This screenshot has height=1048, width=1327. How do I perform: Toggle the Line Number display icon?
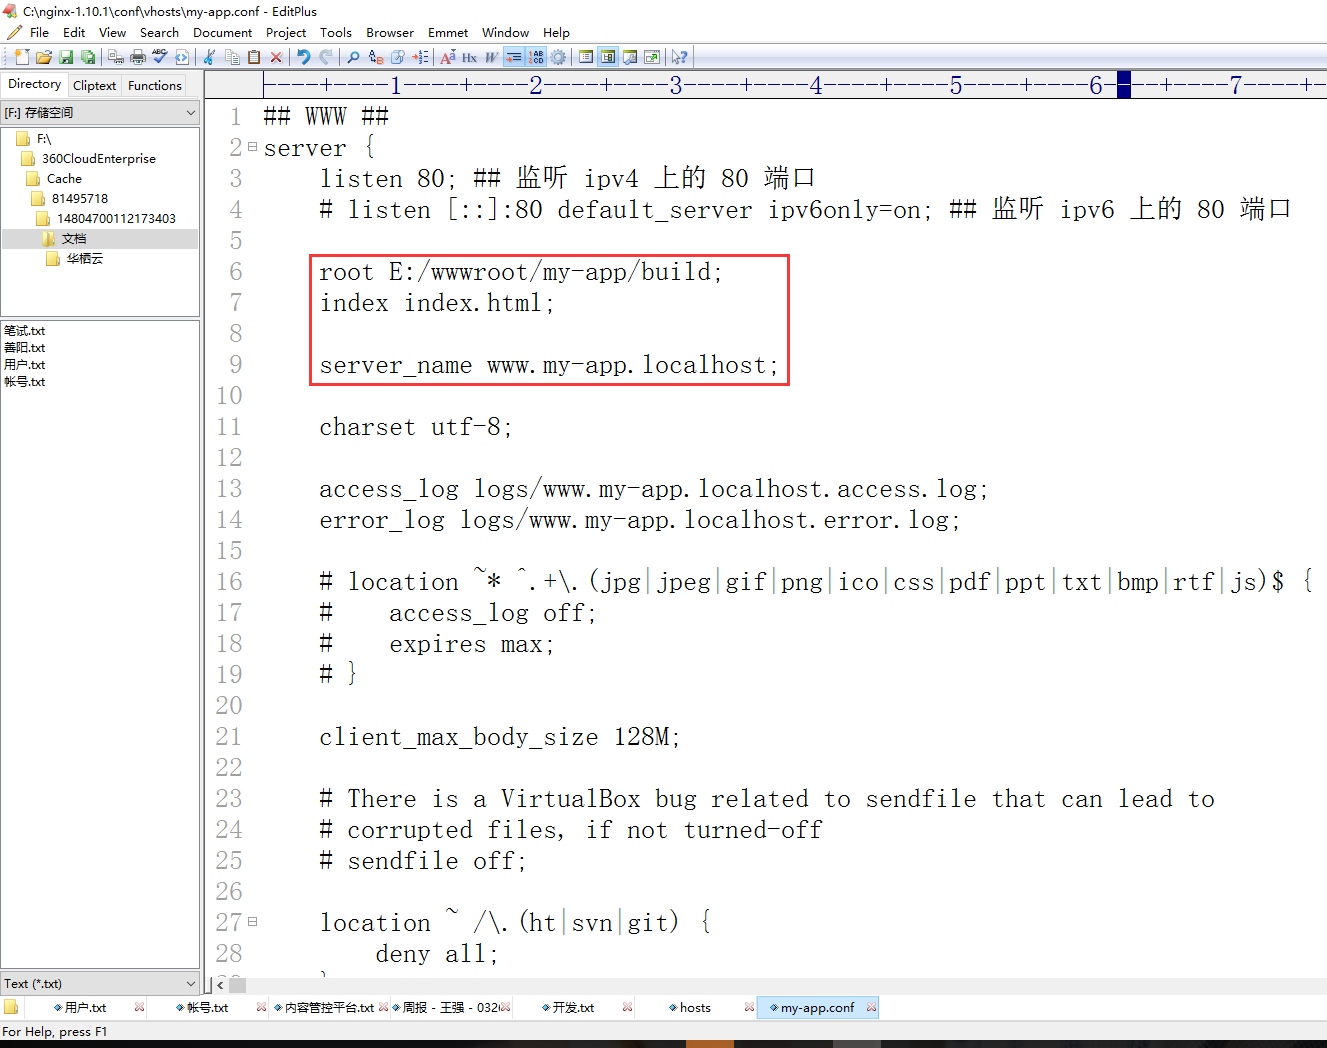click(536, 57)
